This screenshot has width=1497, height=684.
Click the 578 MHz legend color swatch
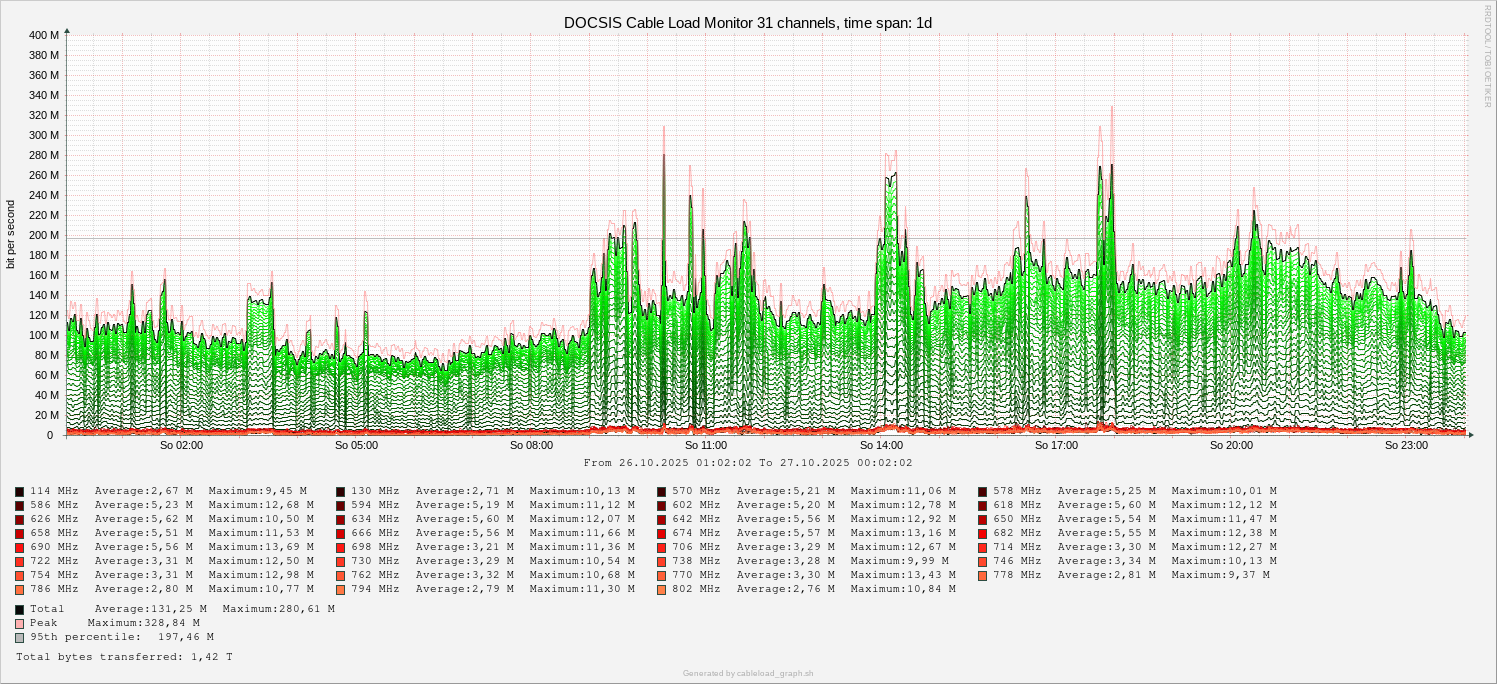[x=983, y=491]
